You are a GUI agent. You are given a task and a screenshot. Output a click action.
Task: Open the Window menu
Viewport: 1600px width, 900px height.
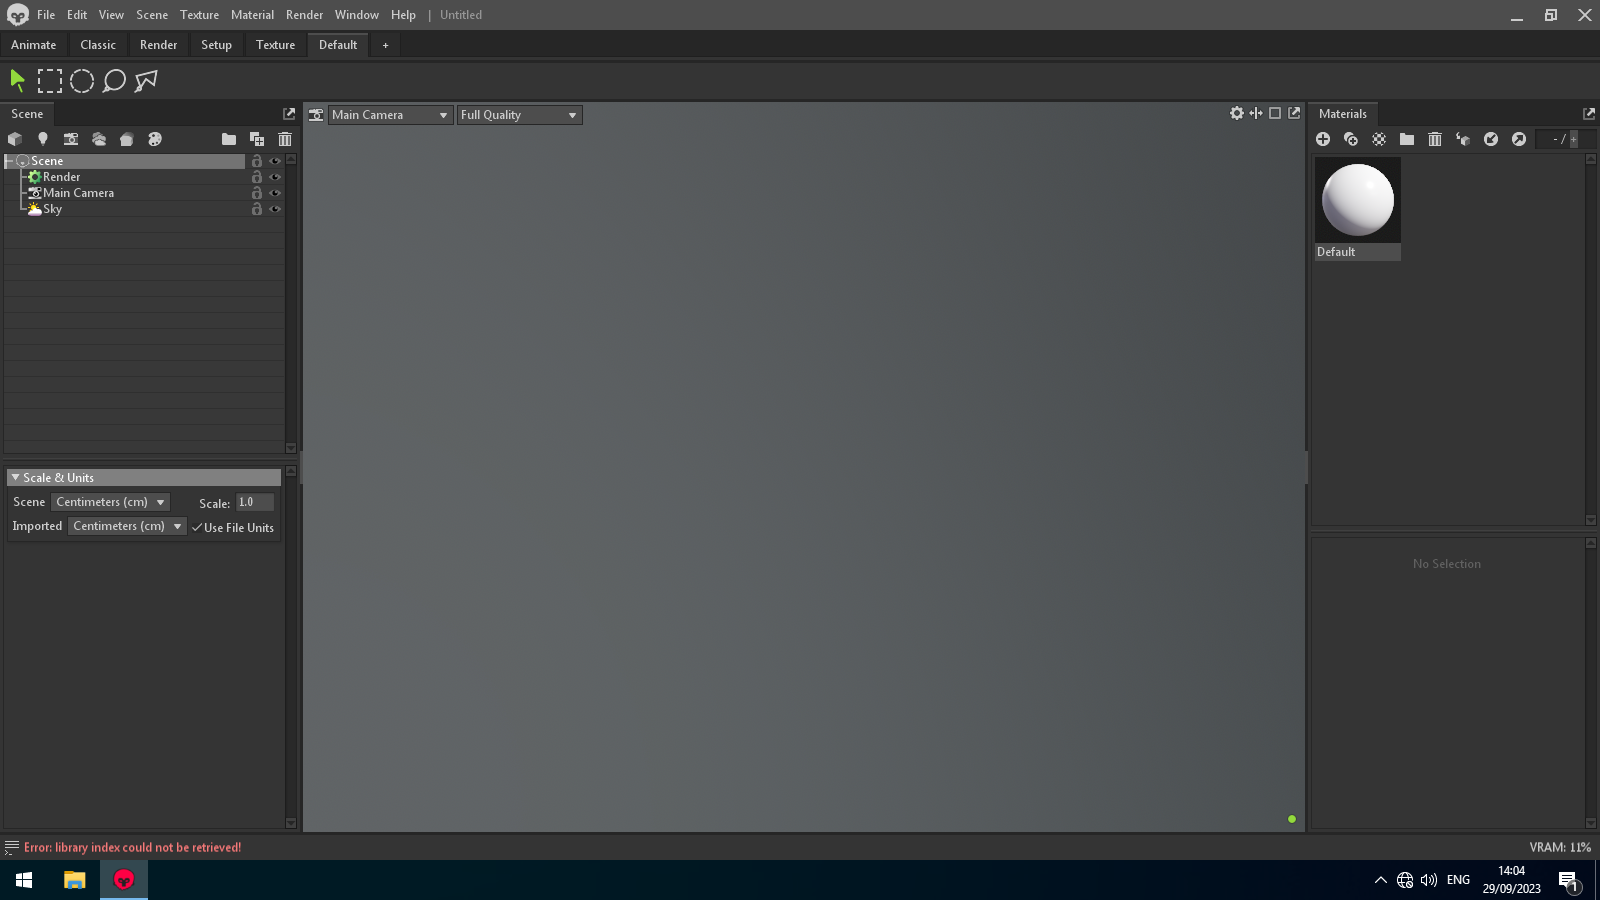(x=357, y=15)
